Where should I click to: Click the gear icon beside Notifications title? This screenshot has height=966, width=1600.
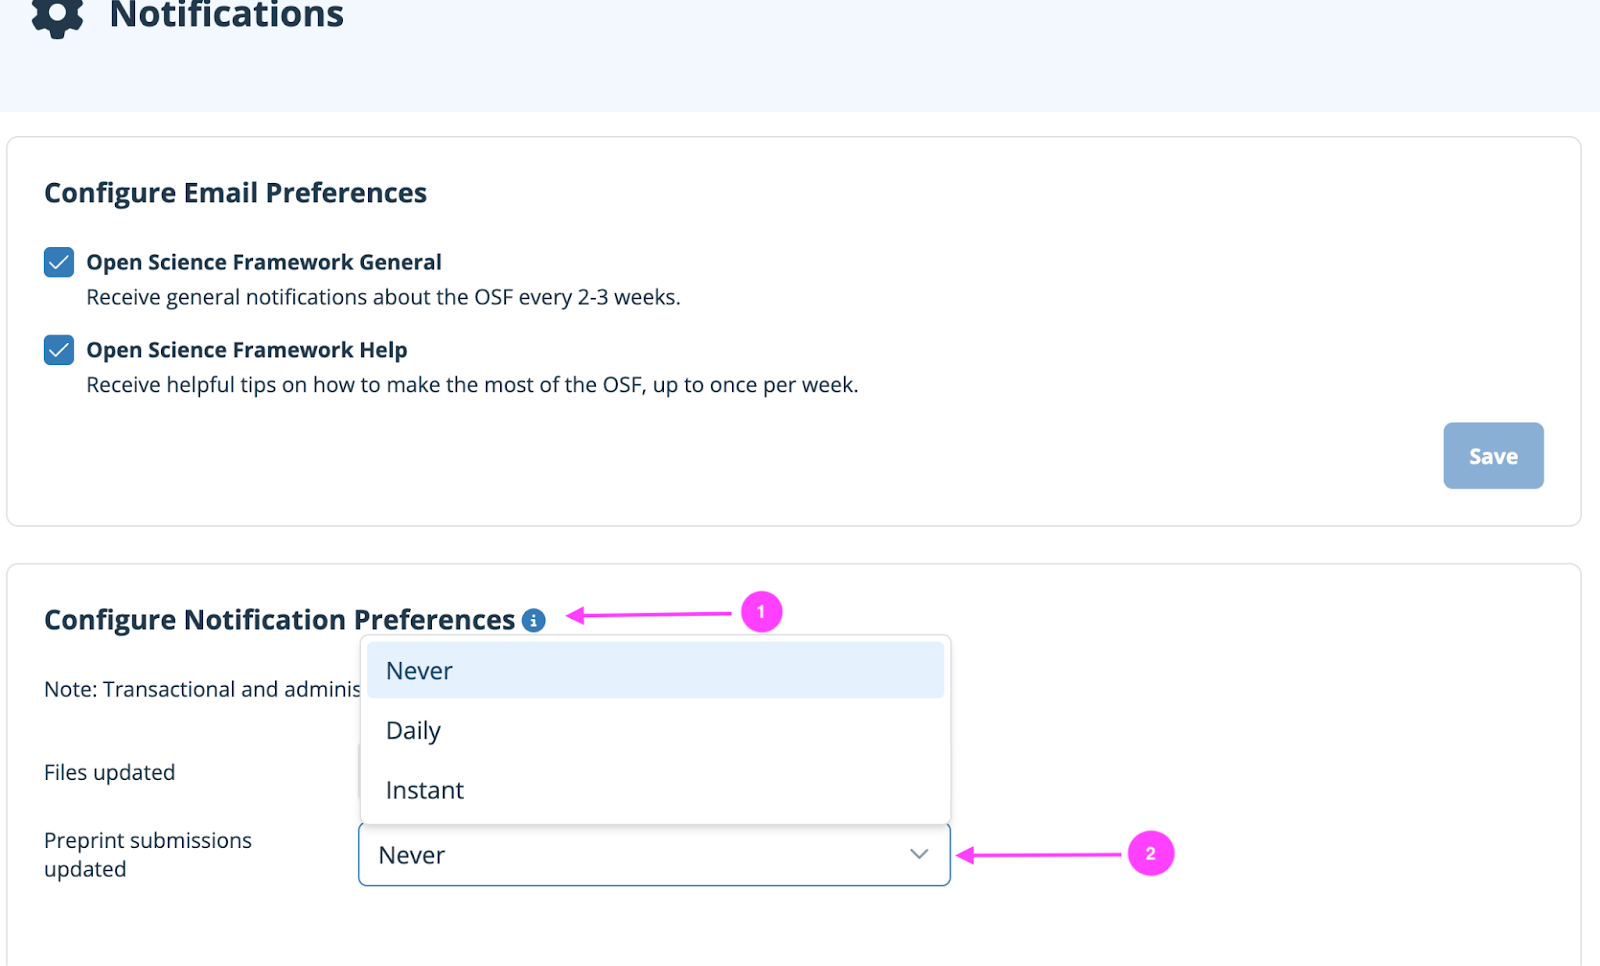click(57, 17)
